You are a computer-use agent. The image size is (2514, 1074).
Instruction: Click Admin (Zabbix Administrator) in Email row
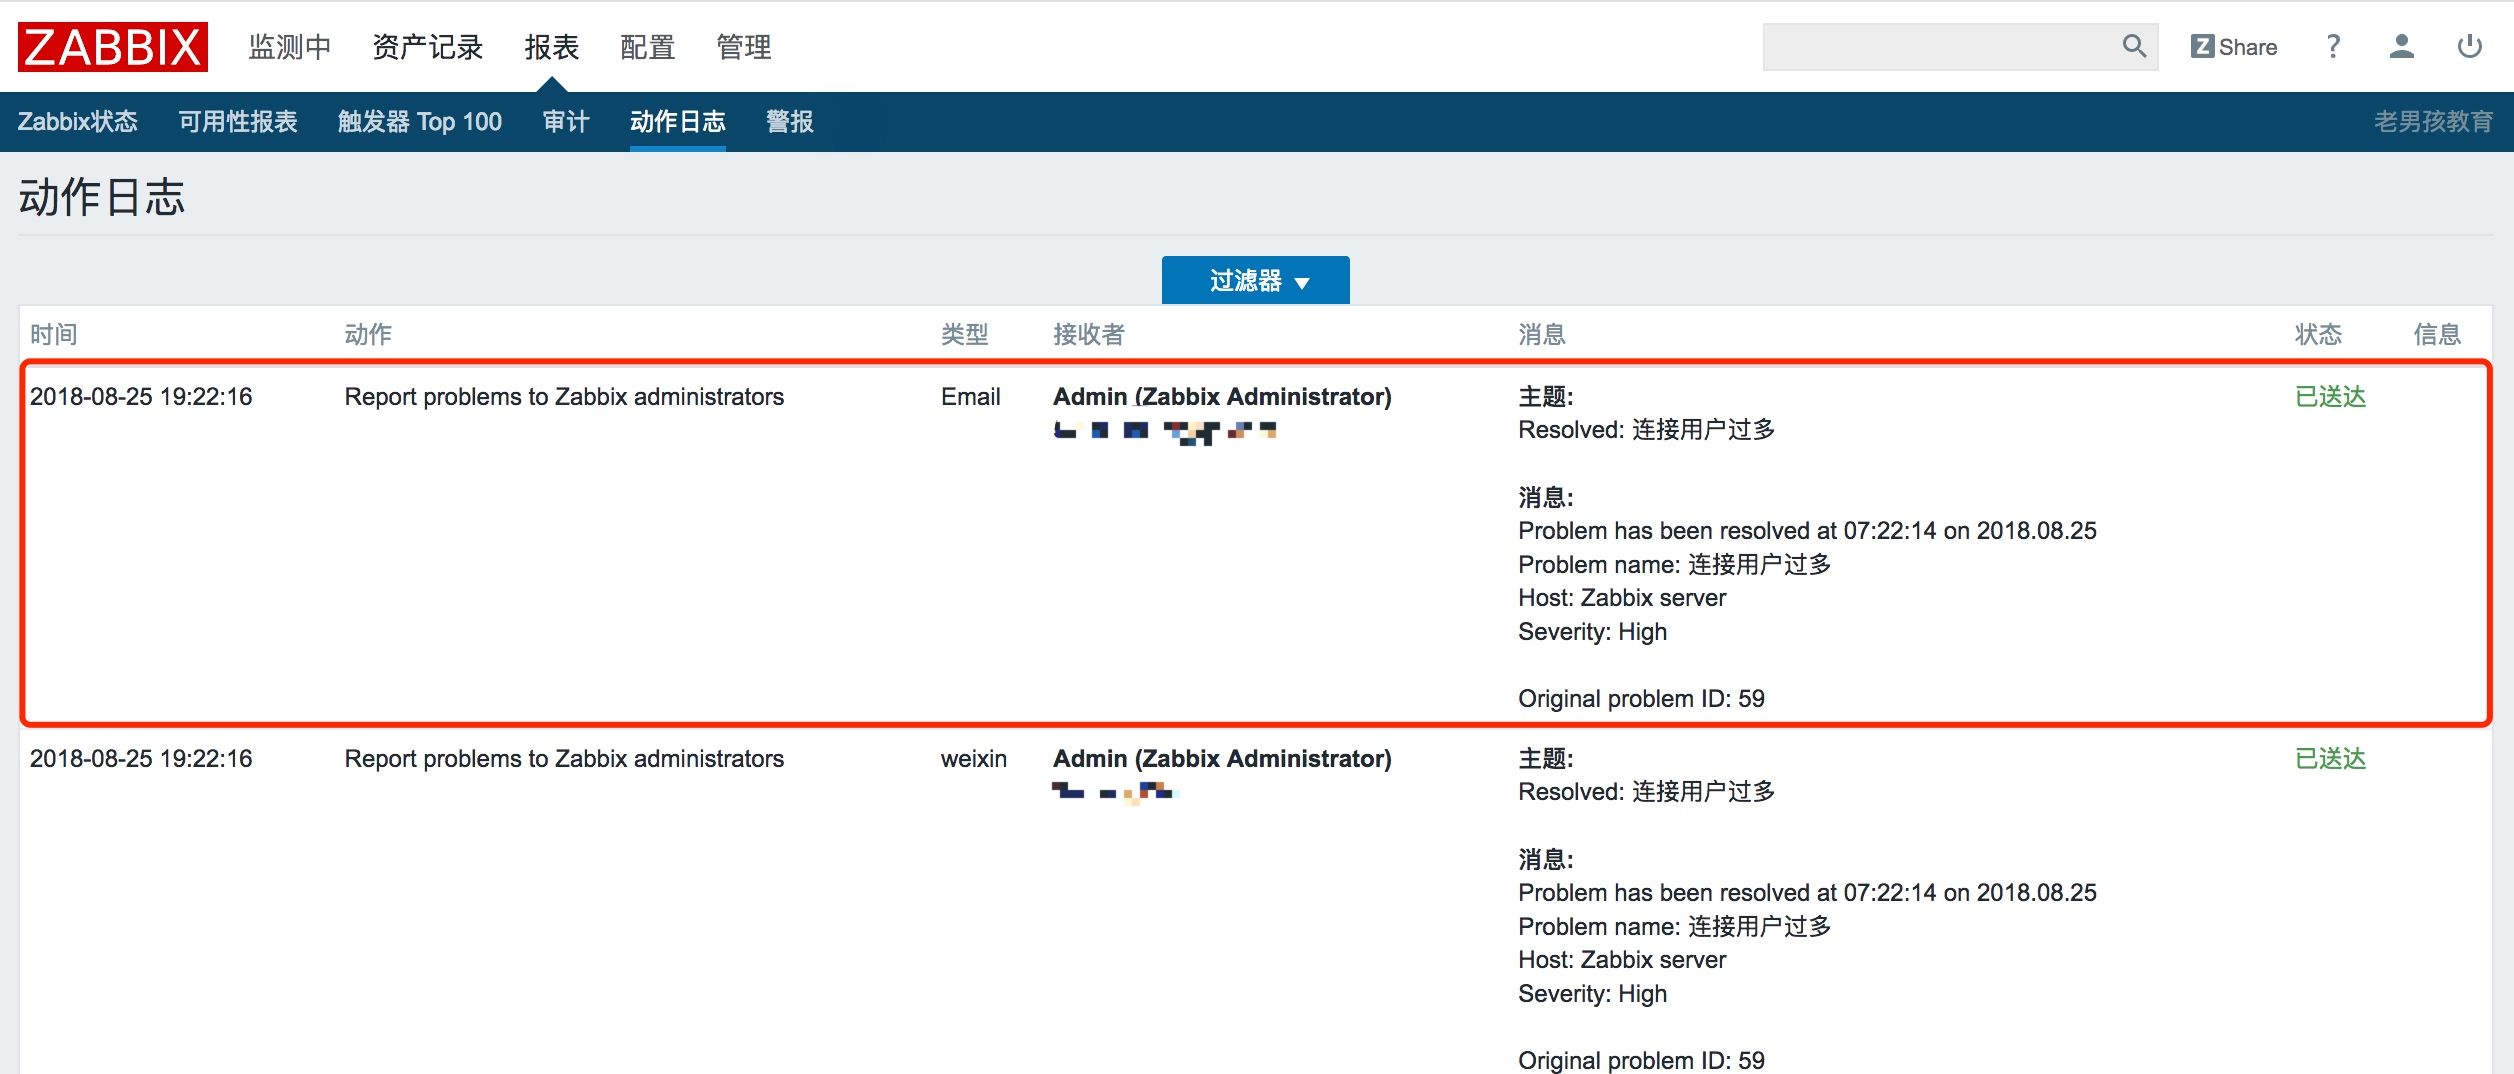[x=1222, y=397]
